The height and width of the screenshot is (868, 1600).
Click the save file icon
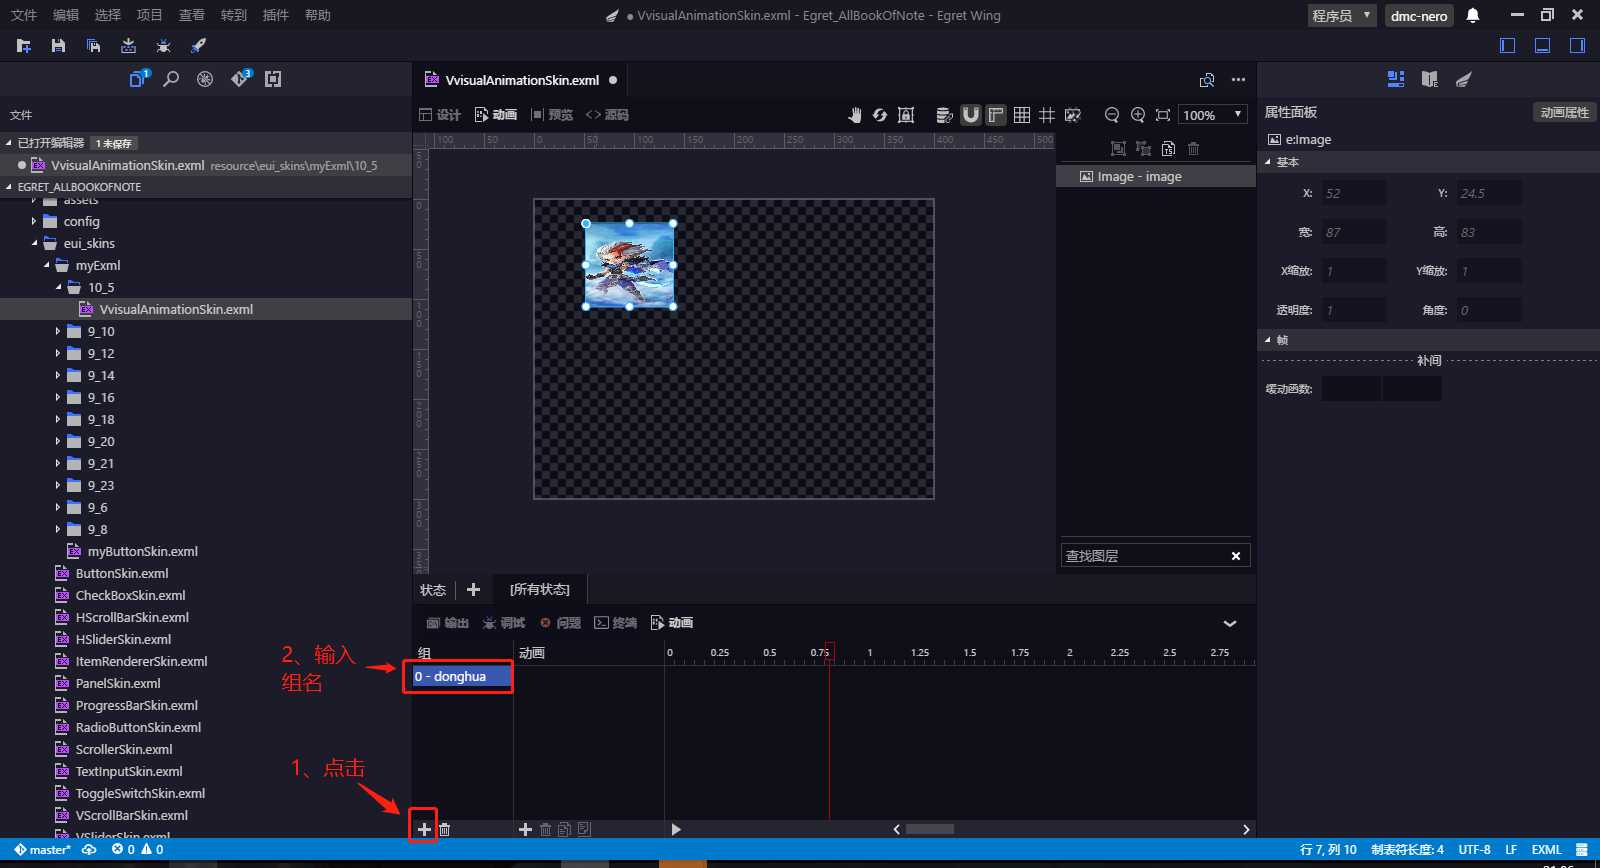(x=58, y=46)
